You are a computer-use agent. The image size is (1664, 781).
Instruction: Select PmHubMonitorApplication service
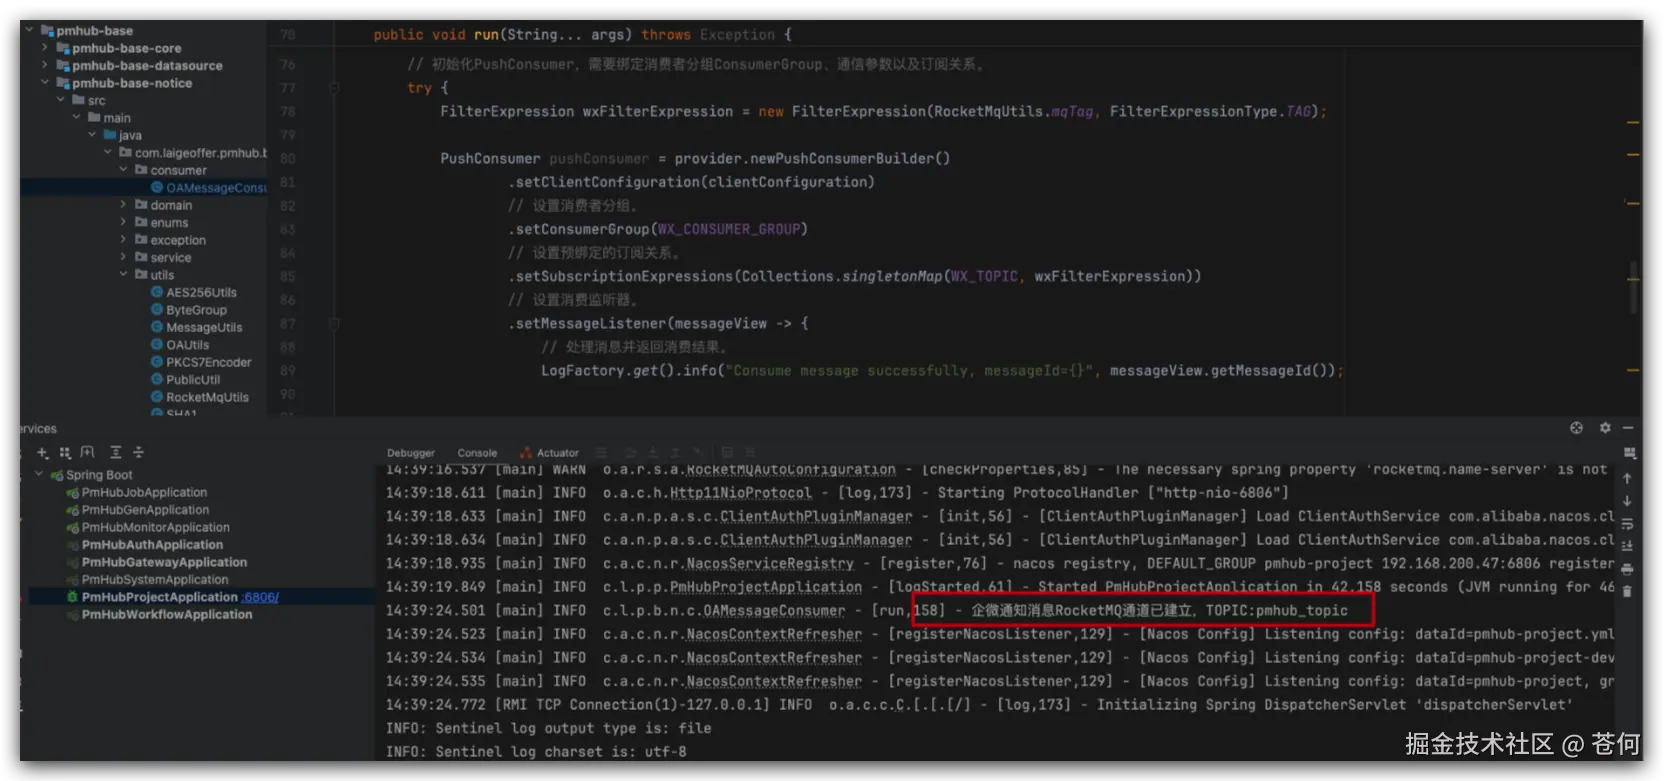coord(155,527)
